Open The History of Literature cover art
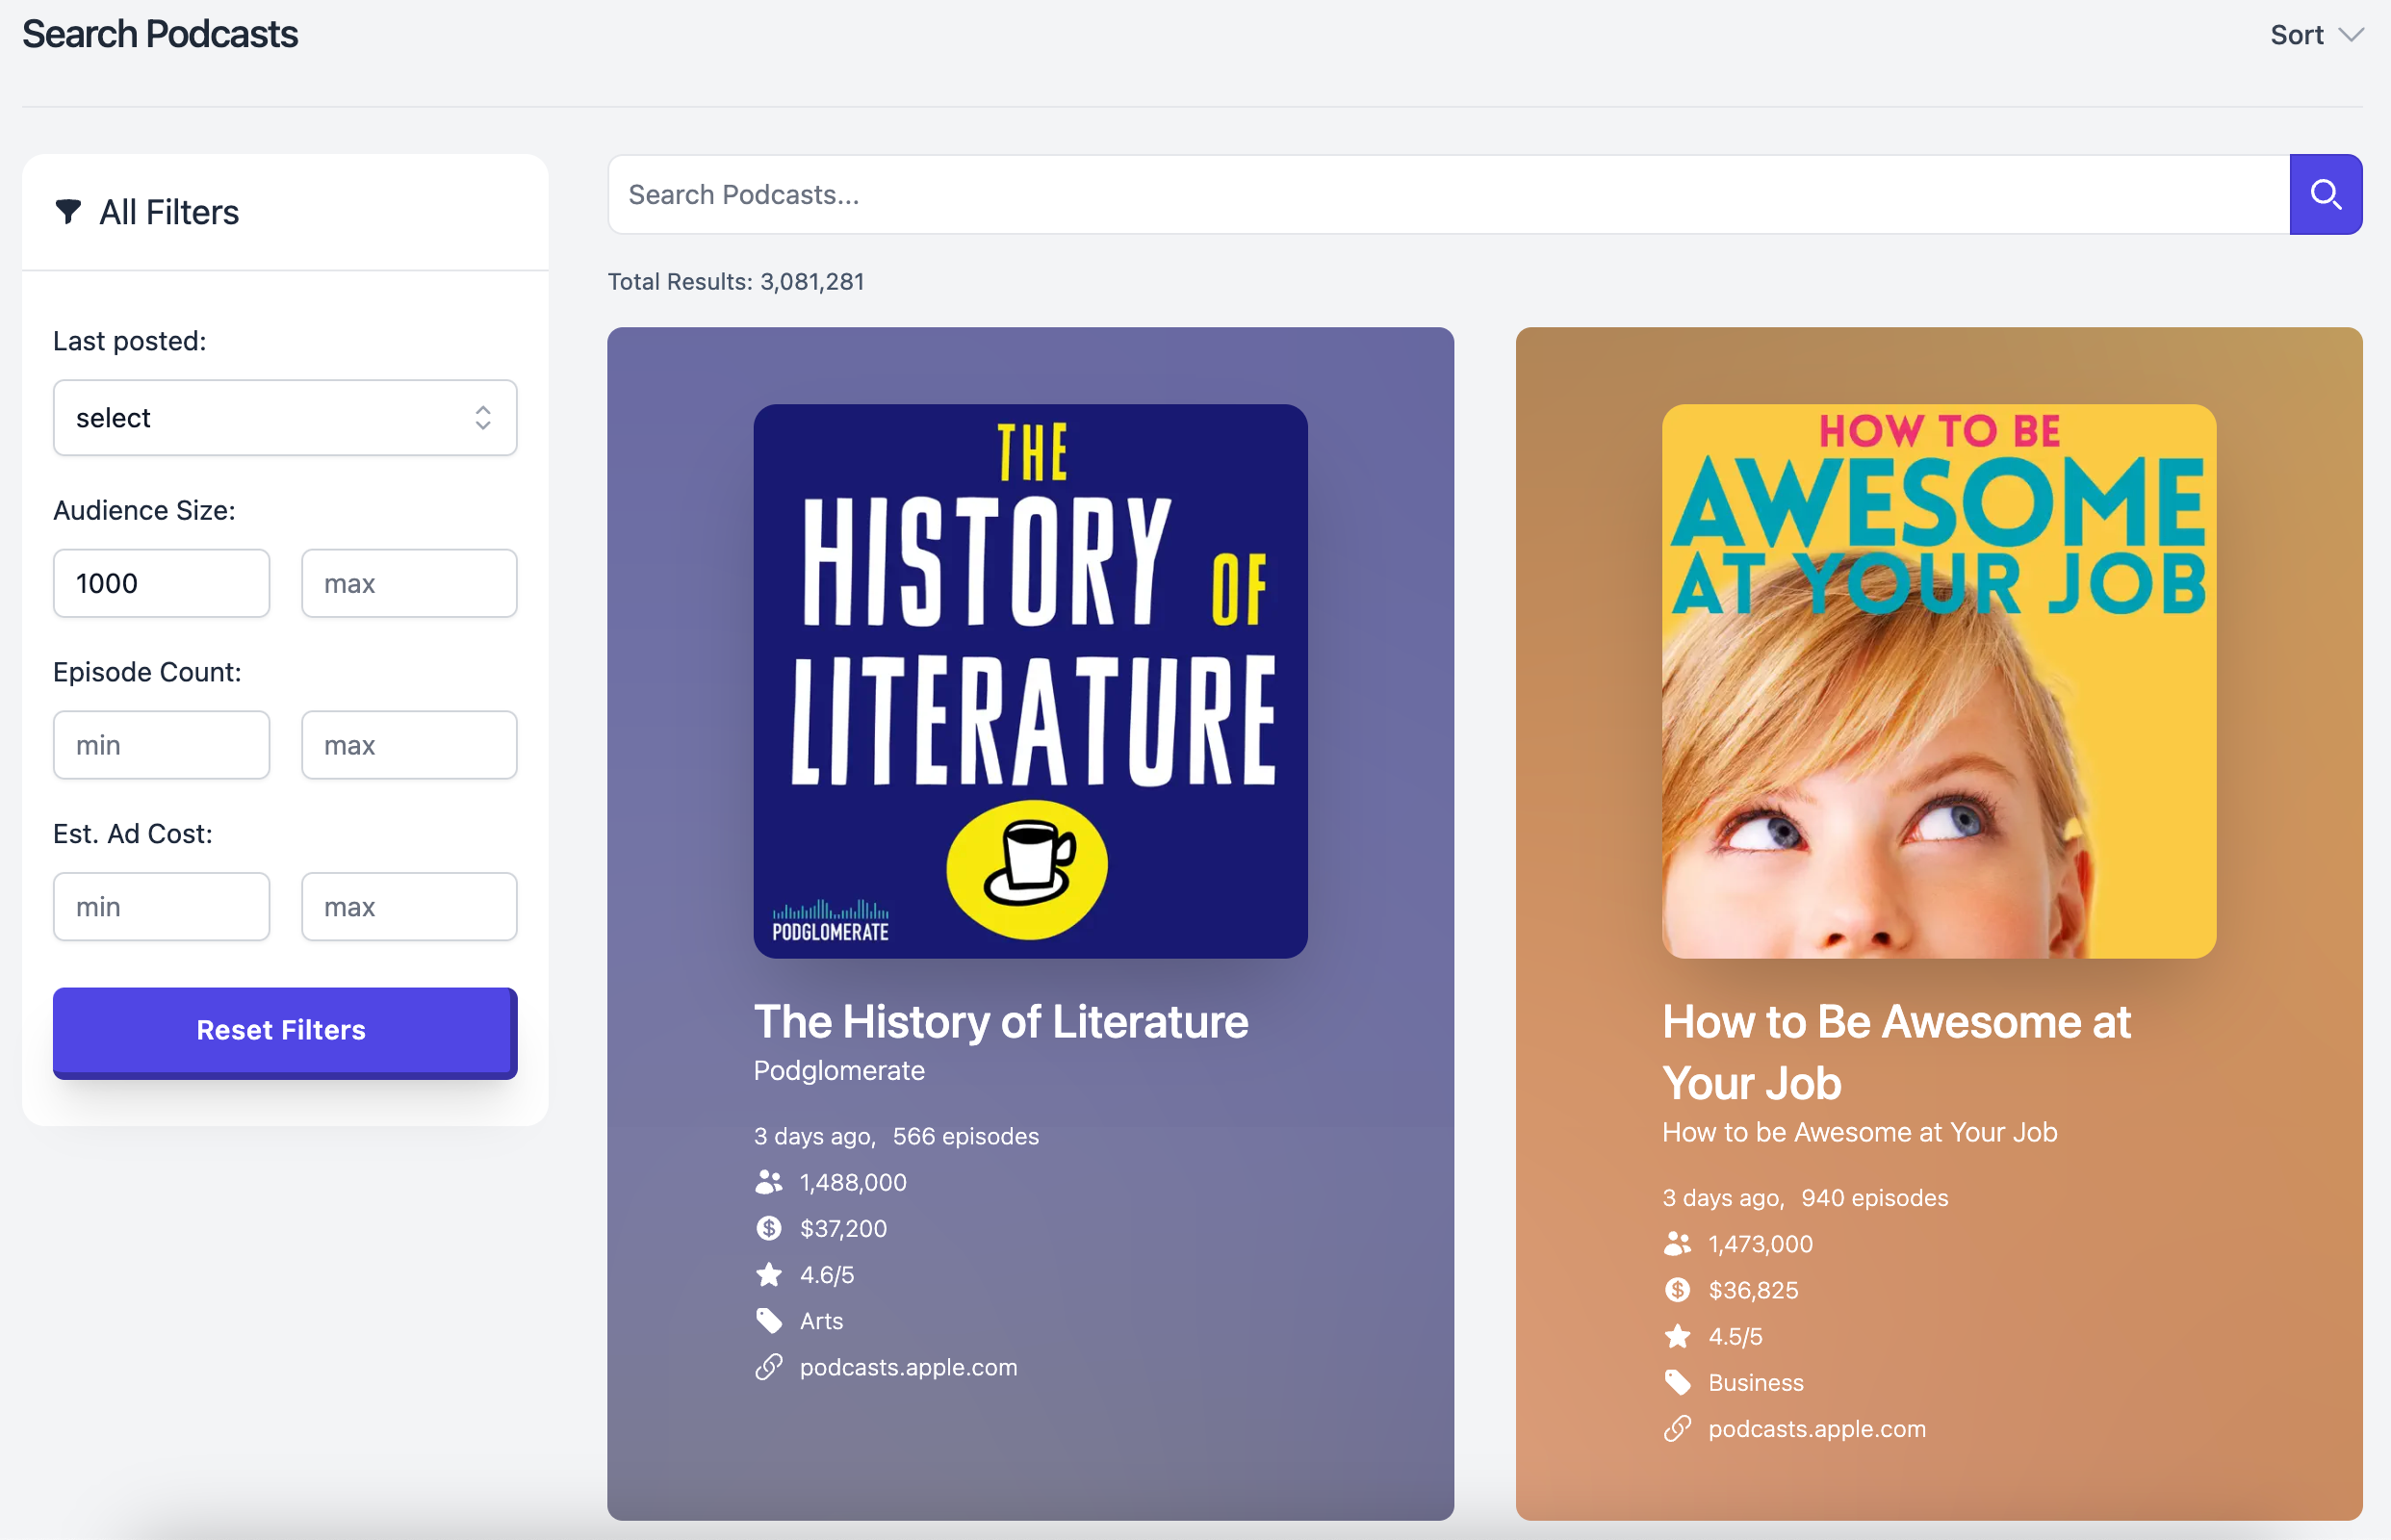Image resolution: width=2391 pixels, height=1540 pixels. tap(1030, 681)
